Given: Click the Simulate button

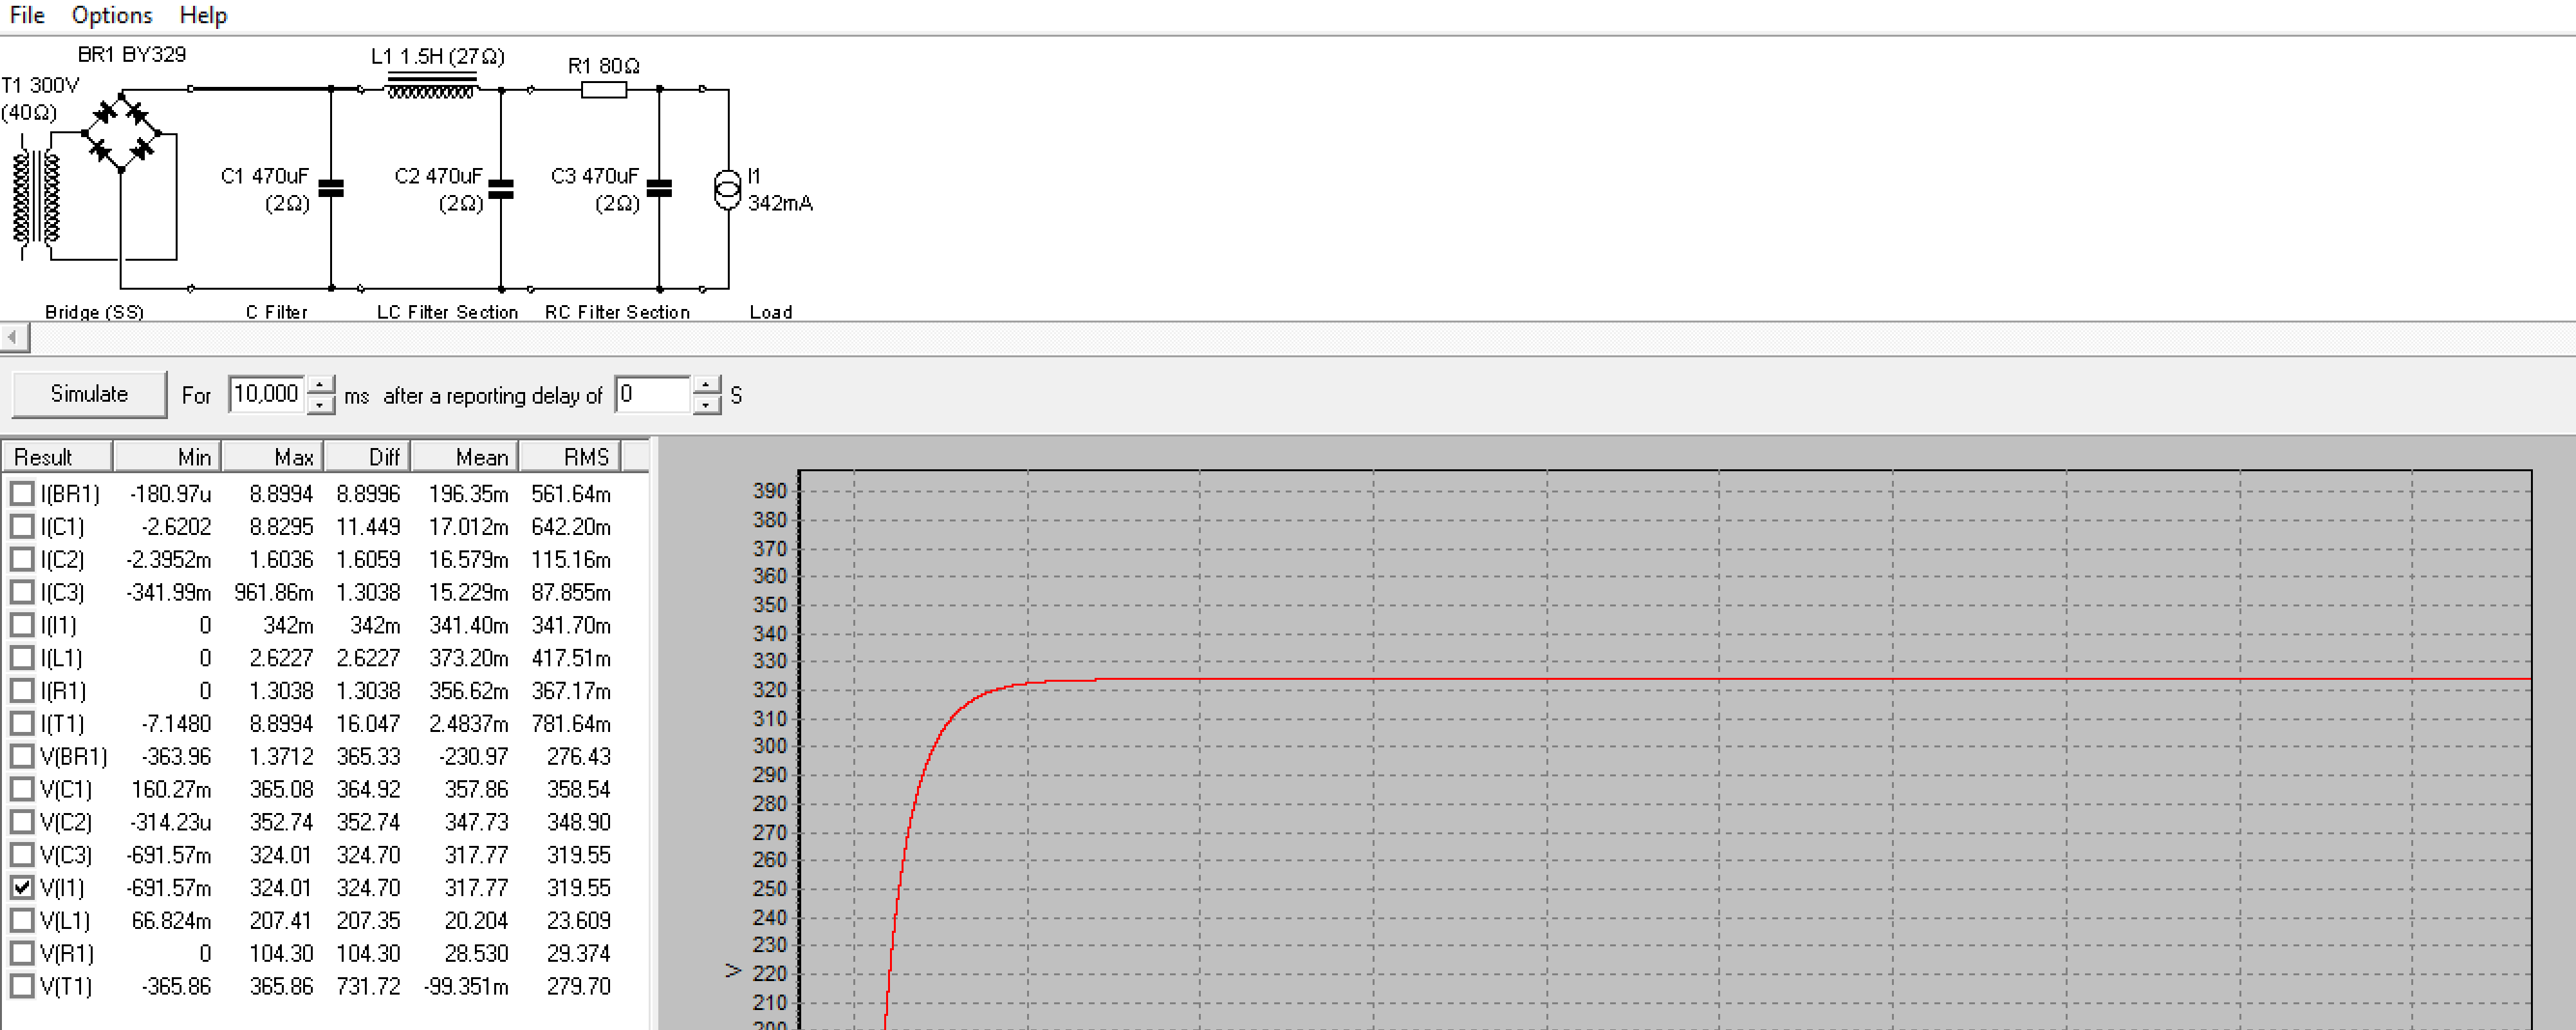Looking at the screenshot, I should click(89, 394).
